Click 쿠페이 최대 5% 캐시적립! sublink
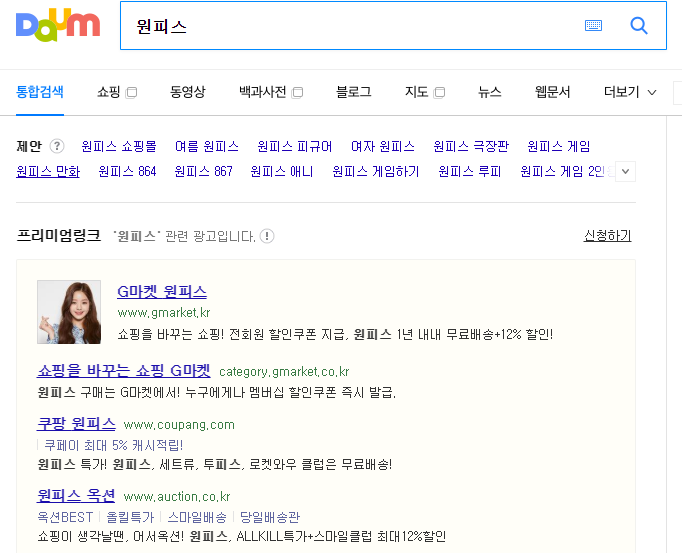Screen dimensions: 682x553 114,446
